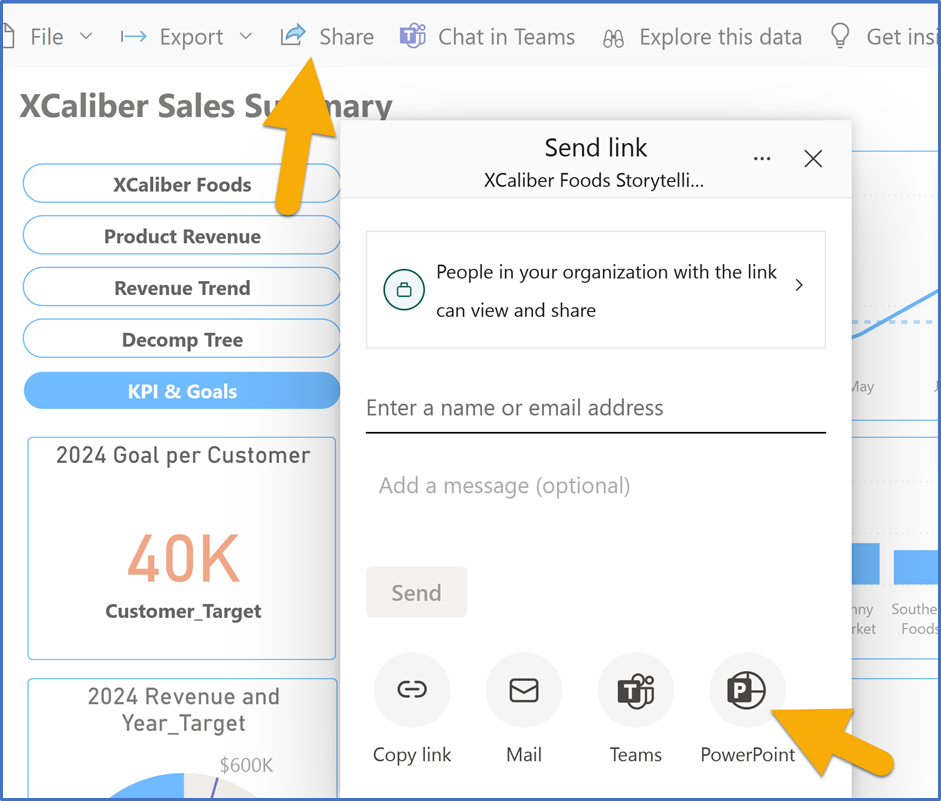Click the 2024 Goal per Customer title
This screenshot has height=801, width=941.
(x=183, y=455)
